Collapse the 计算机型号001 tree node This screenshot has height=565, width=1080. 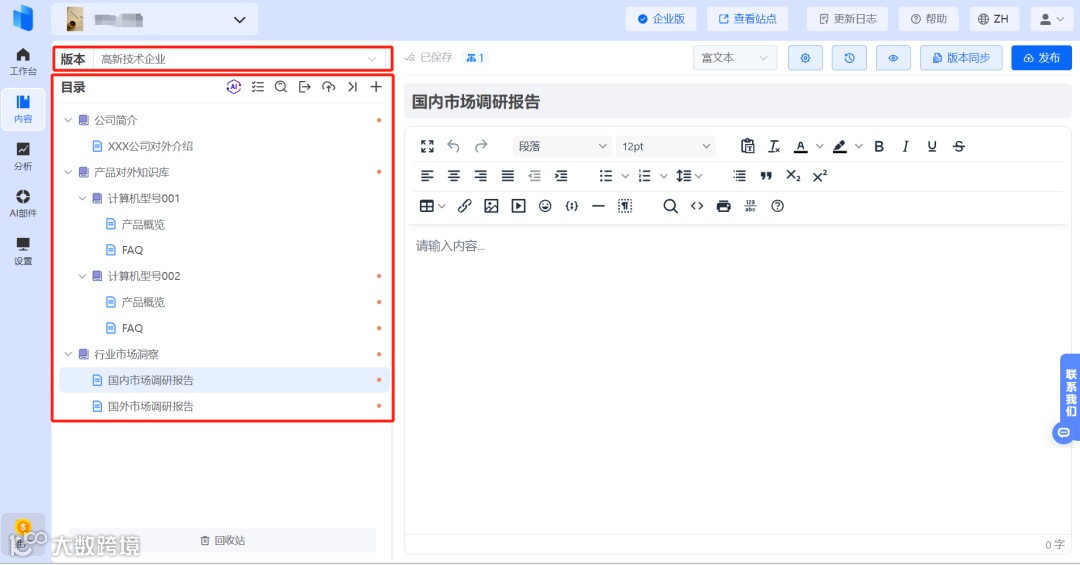tap(82, 198)
